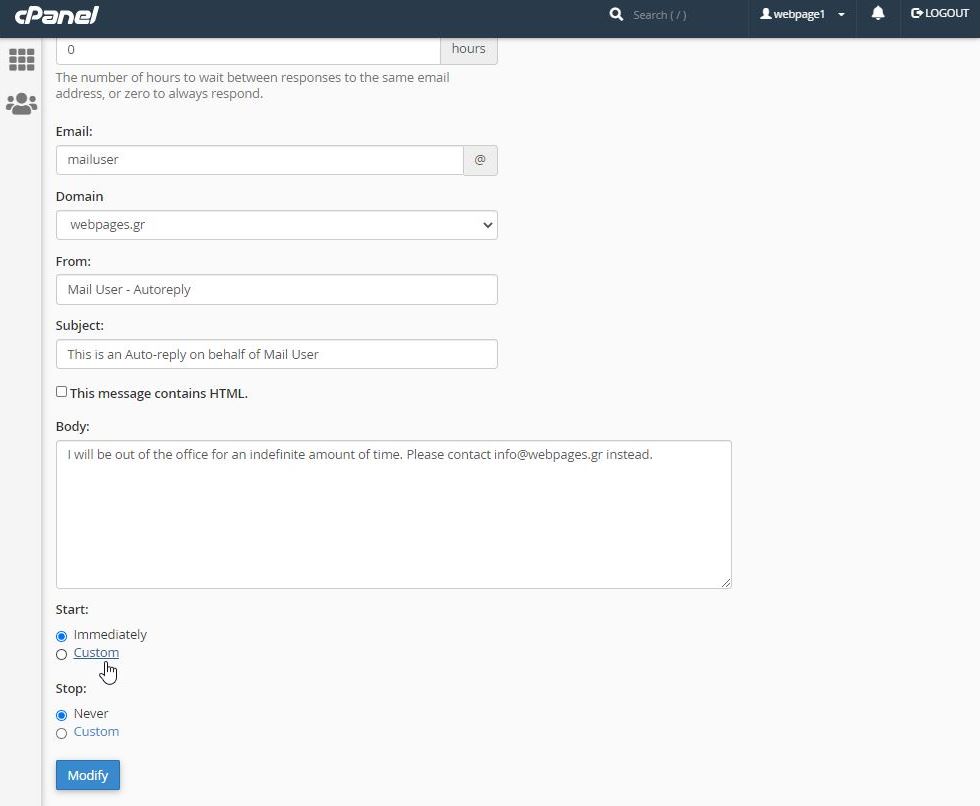Enable 'This message contains HTML' checkbox
Viewport: 980px width, 806px height.
point(62,392)
